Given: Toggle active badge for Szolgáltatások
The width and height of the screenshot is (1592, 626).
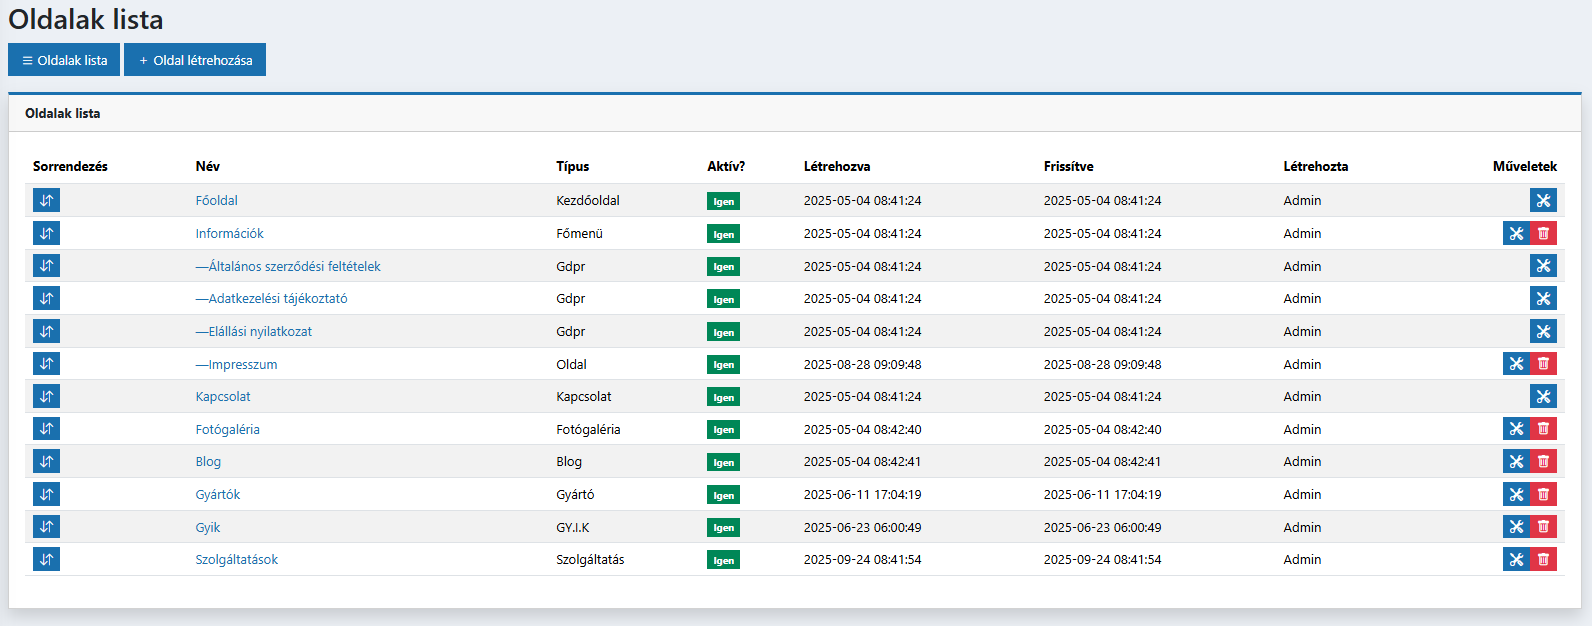Looking at the screenshot, I should pyautogui.click(x=723, y=560).
